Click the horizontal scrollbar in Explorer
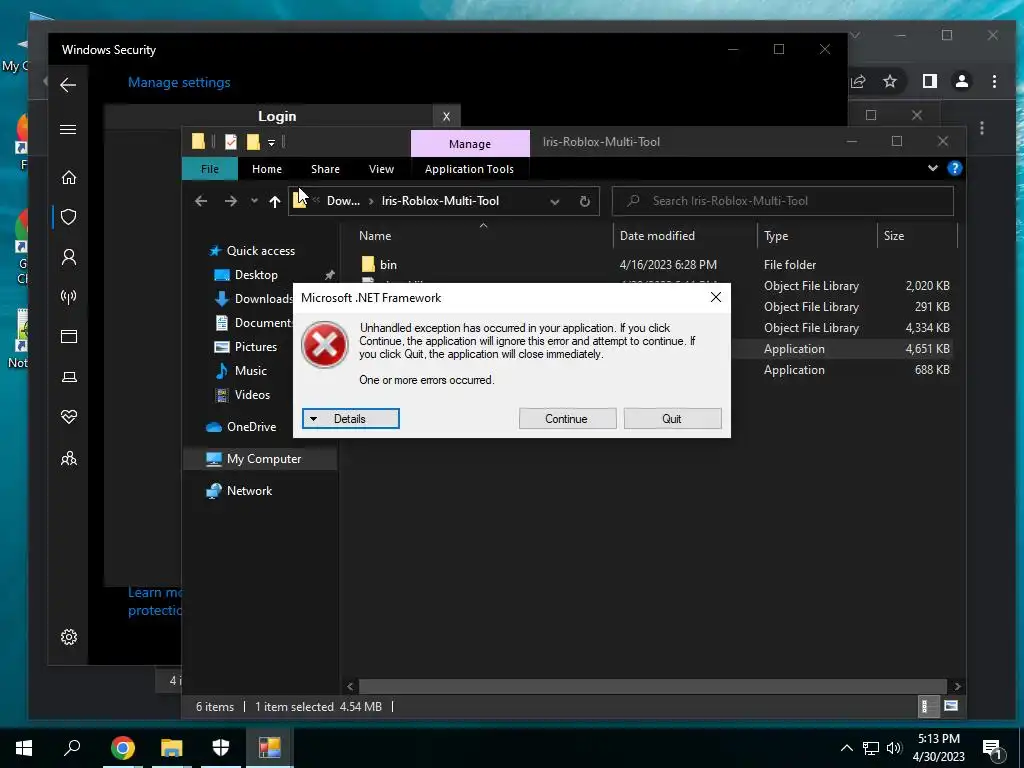 point(652,686)
